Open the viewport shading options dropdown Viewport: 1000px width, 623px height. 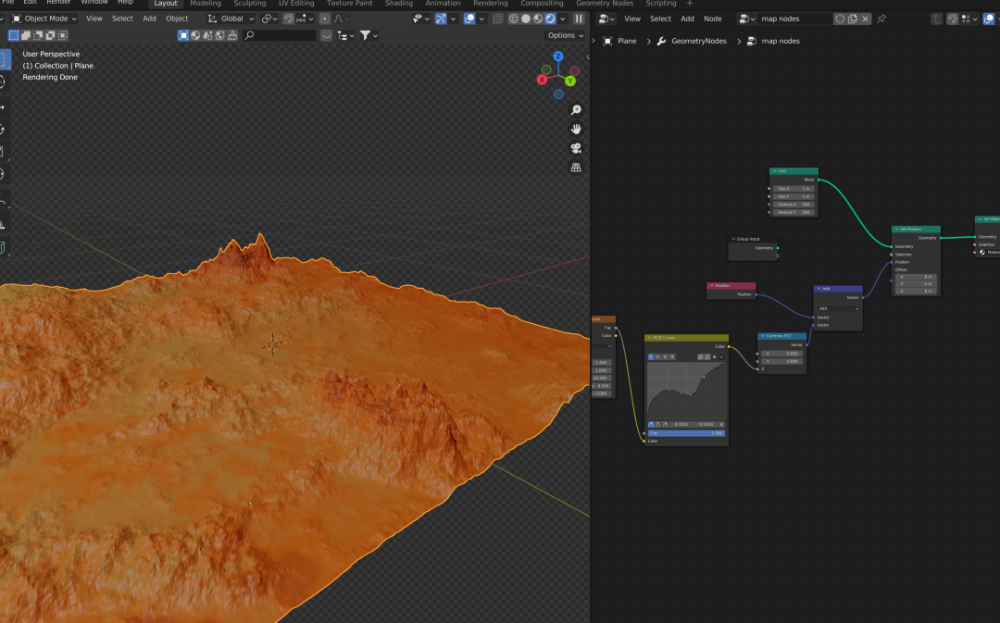(562, 18)
